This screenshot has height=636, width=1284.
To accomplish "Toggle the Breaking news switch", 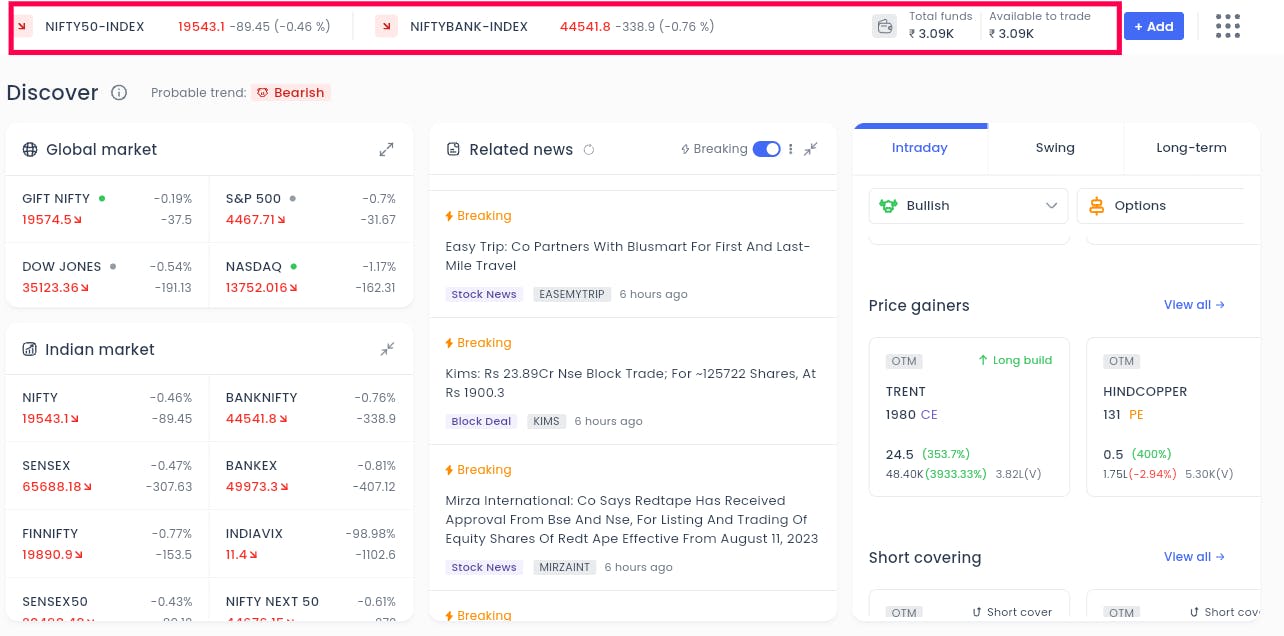I will [766, 149].
